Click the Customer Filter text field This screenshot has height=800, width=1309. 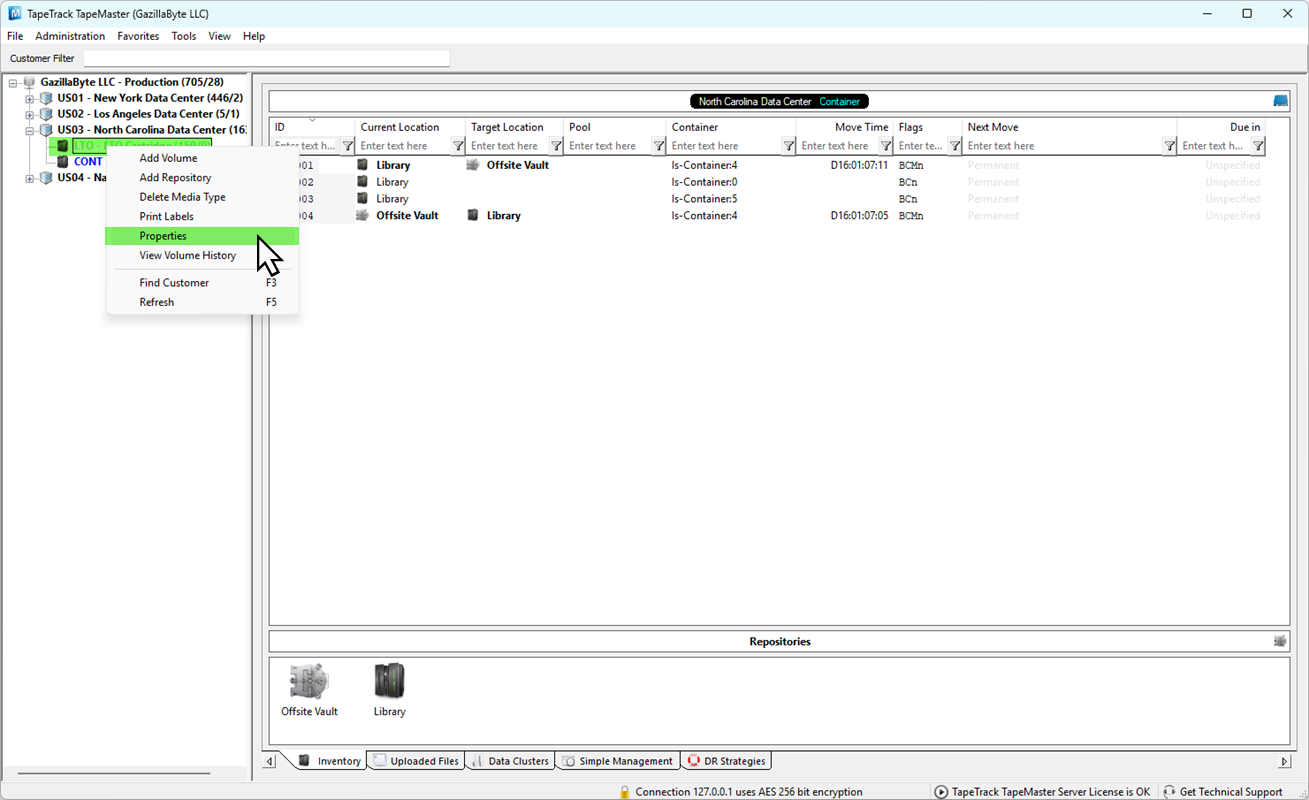266,58
